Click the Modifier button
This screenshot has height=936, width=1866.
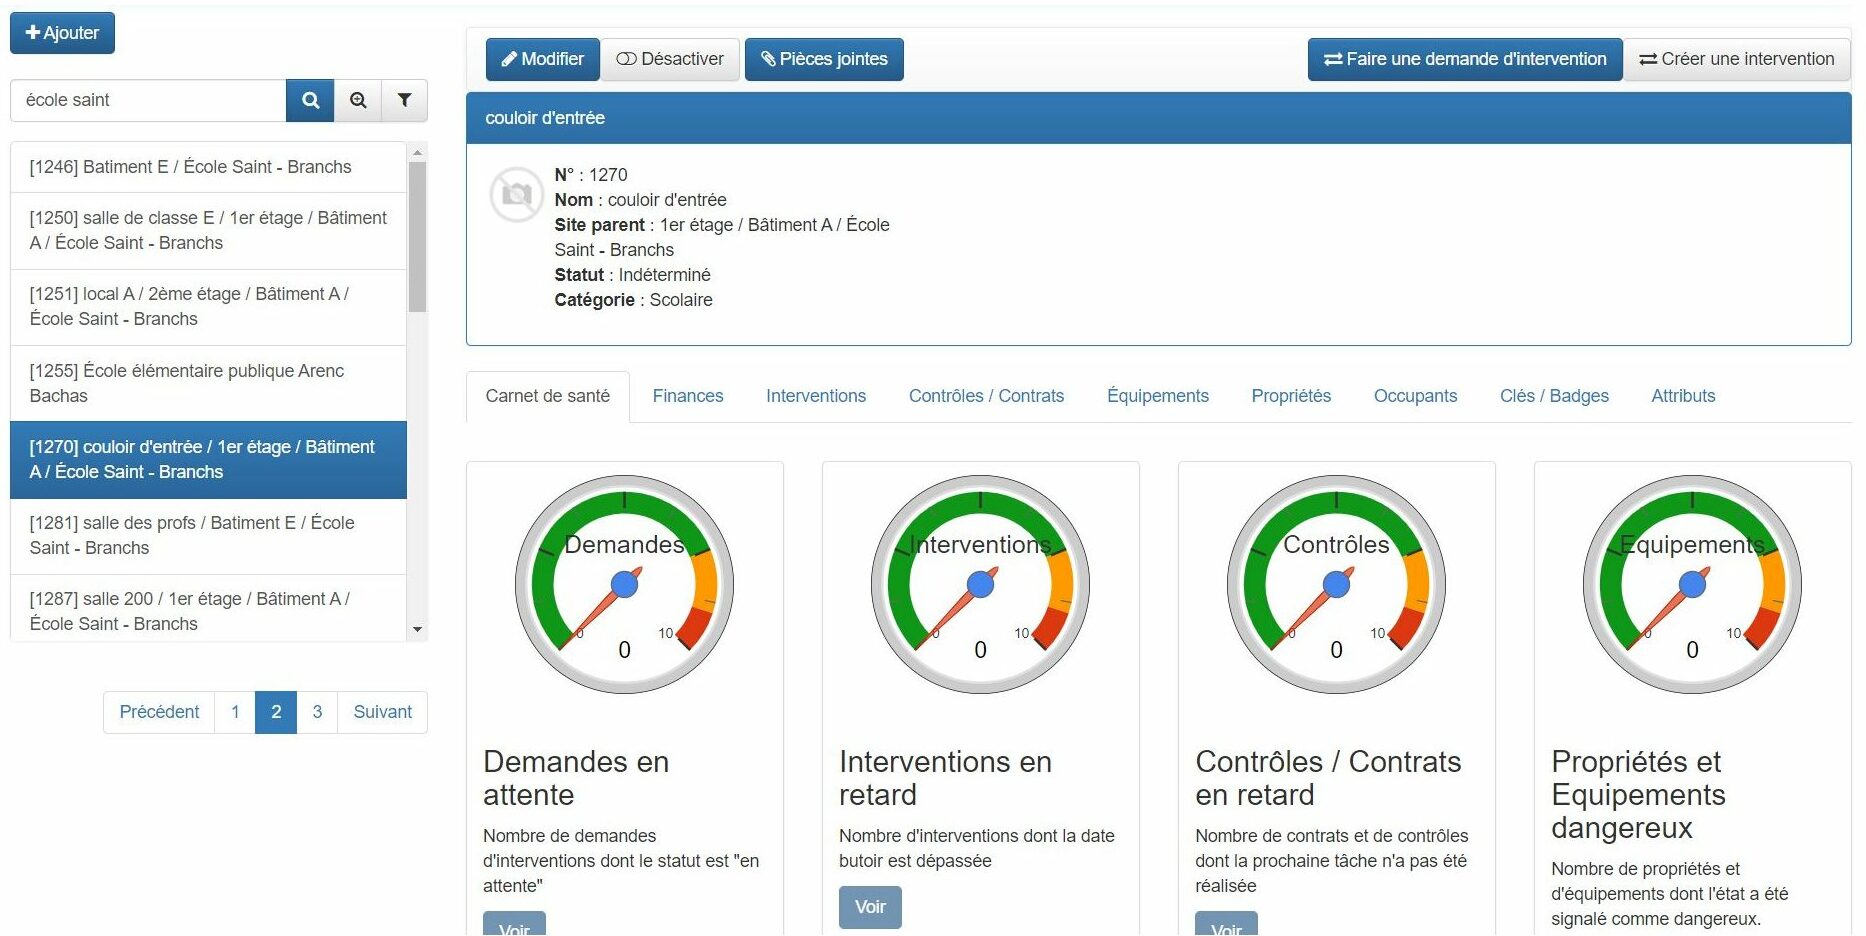(542, 59)
